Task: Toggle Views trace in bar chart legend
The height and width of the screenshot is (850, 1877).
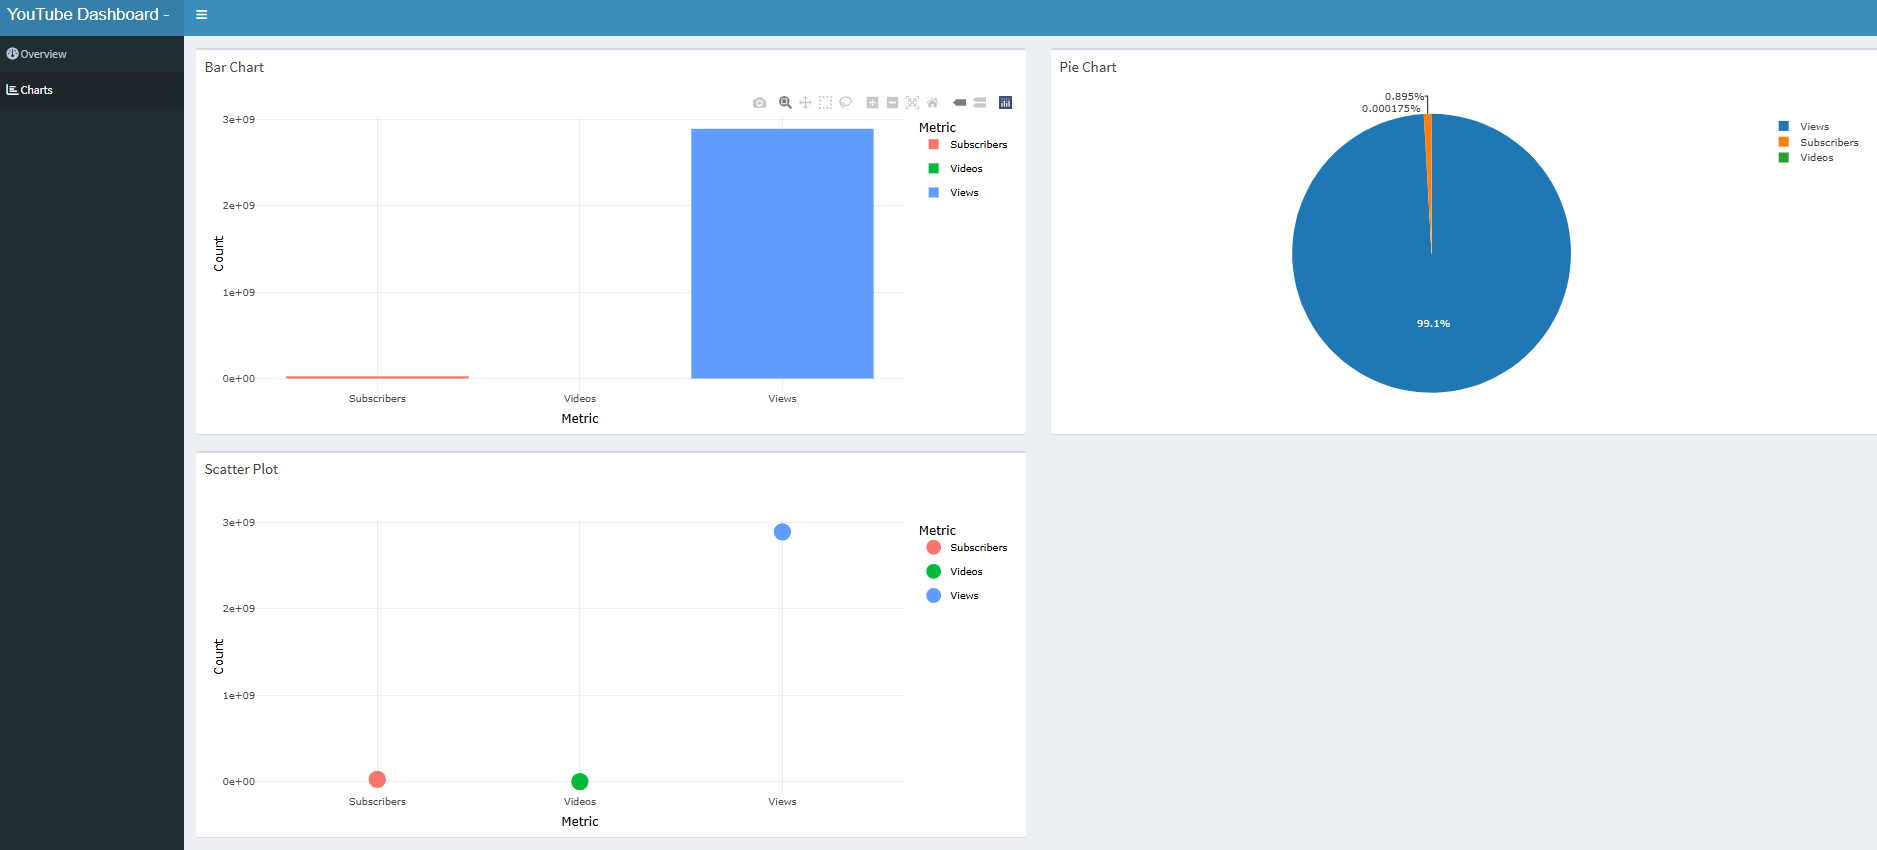Action: point(953,193)
